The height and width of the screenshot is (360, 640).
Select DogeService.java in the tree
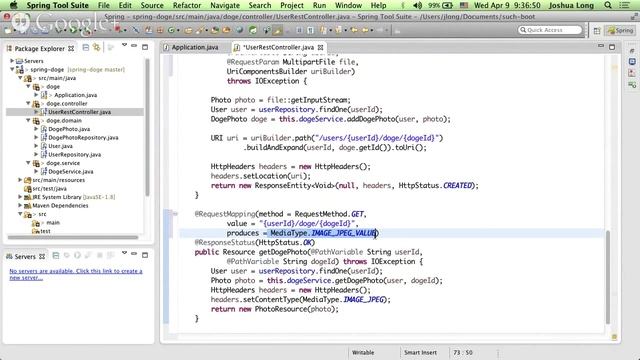click(x=71, y=171)
